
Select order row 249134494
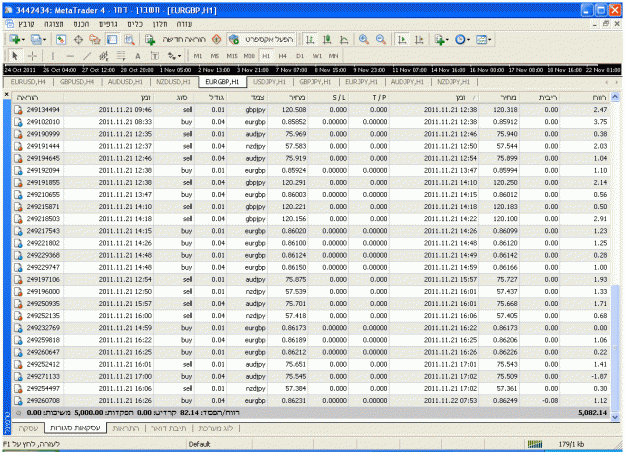pyautogui.click(x=311, y=110)
